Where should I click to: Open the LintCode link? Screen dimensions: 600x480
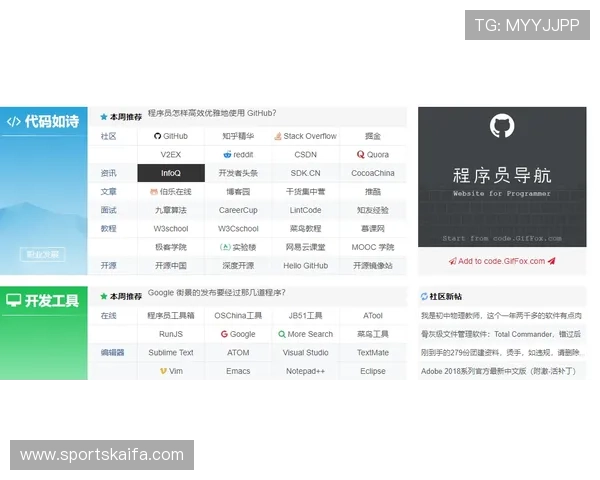pos(305,210)
